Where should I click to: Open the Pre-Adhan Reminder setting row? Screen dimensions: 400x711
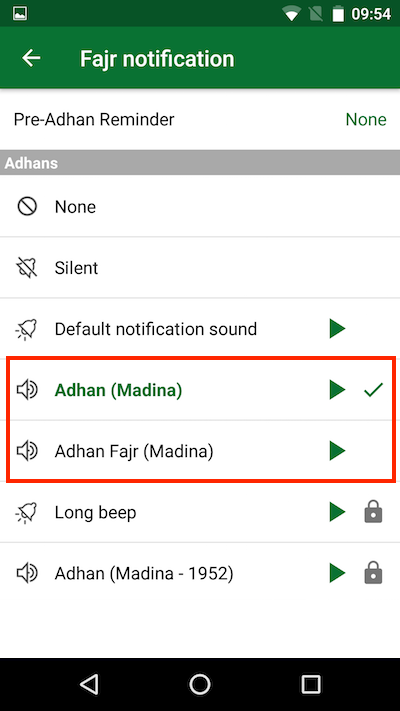(x=200, y=120)
